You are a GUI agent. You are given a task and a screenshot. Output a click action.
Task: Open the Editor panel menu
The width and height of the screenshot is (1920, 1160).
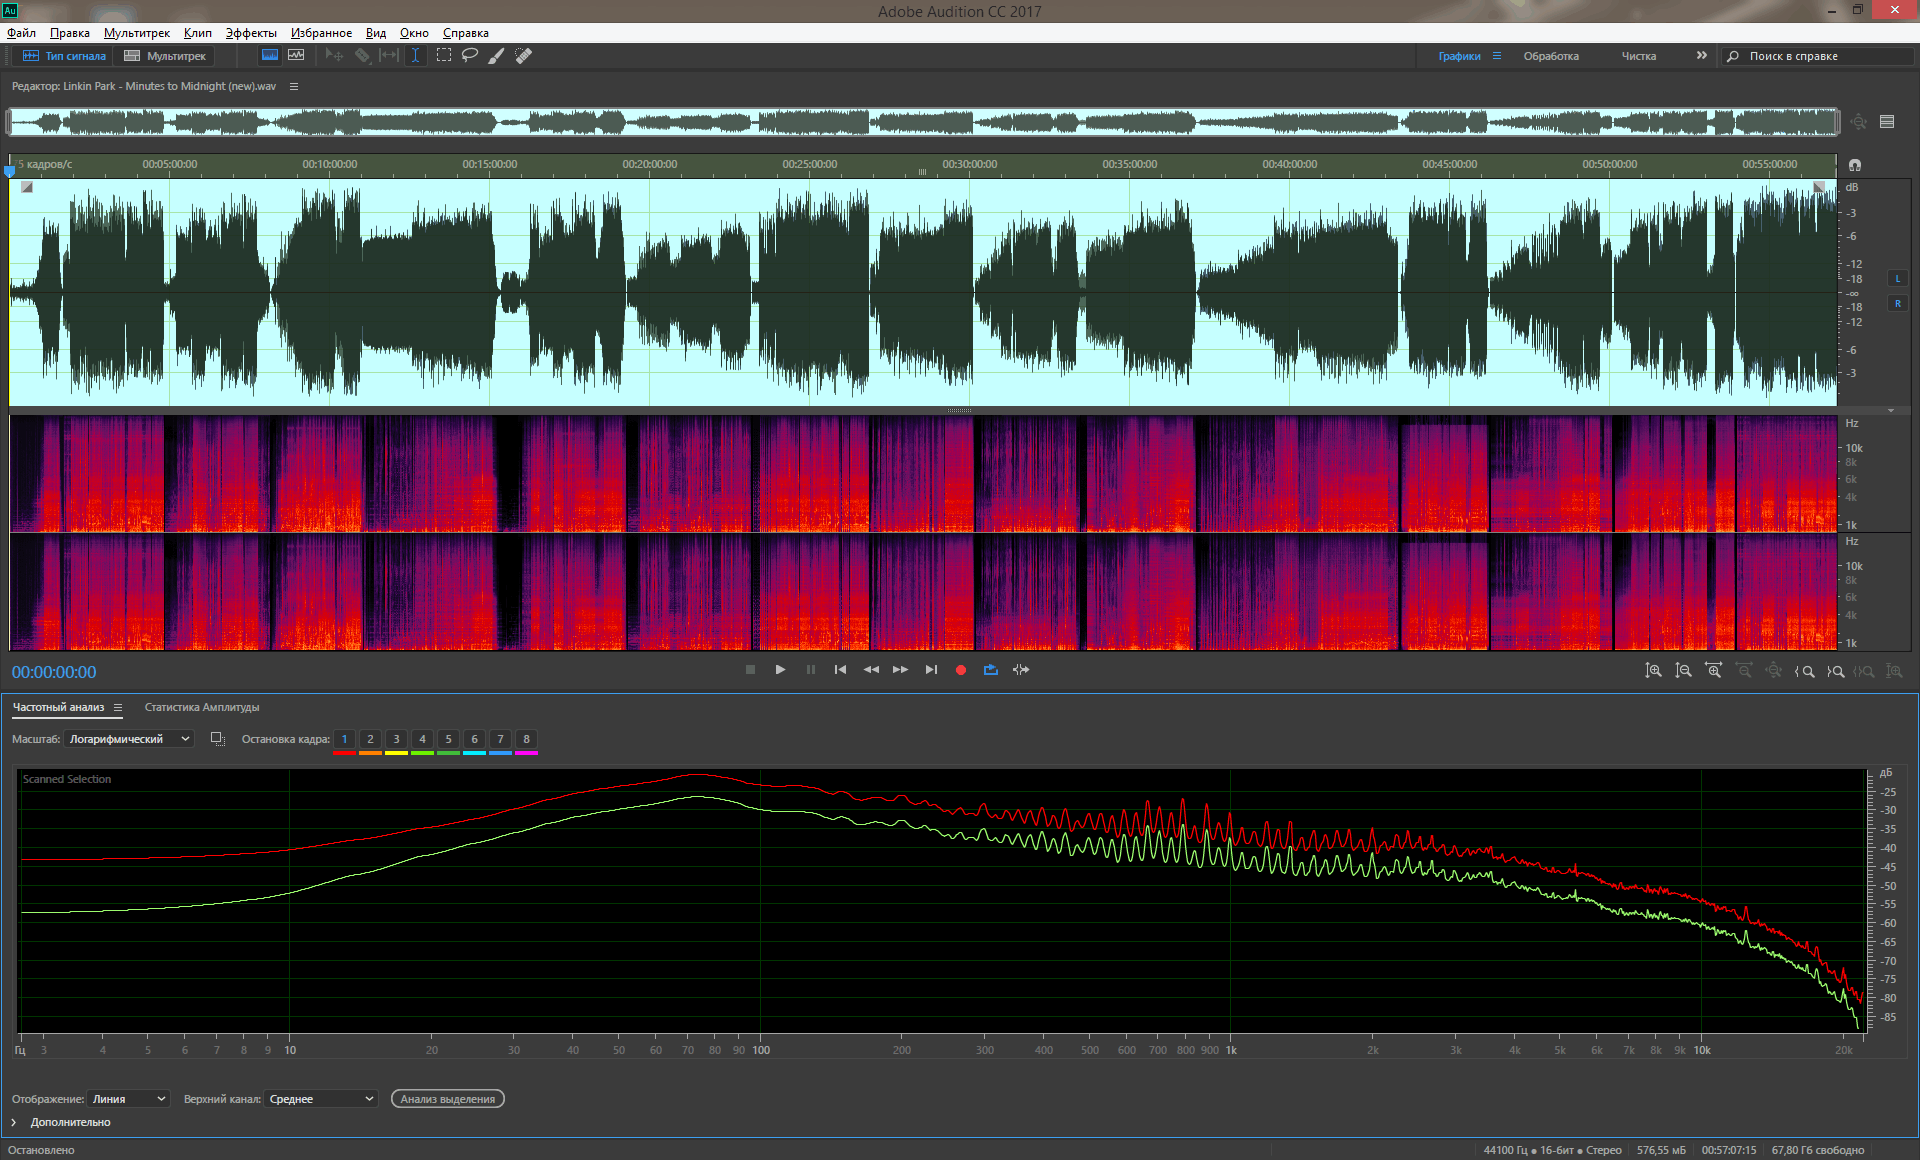pyautogui.click(x=294, y=86)
